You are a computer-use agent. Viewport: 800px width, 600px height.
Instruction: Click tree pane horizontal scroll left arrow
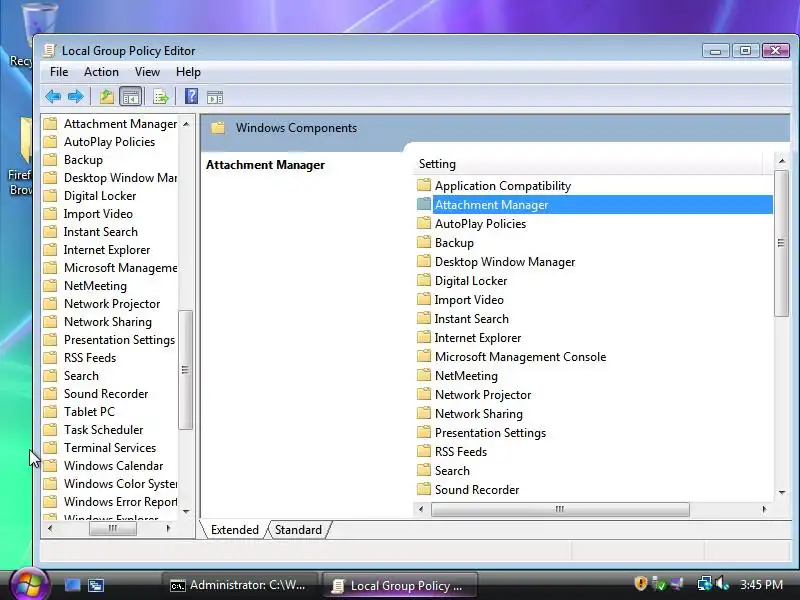pos(50,529)
